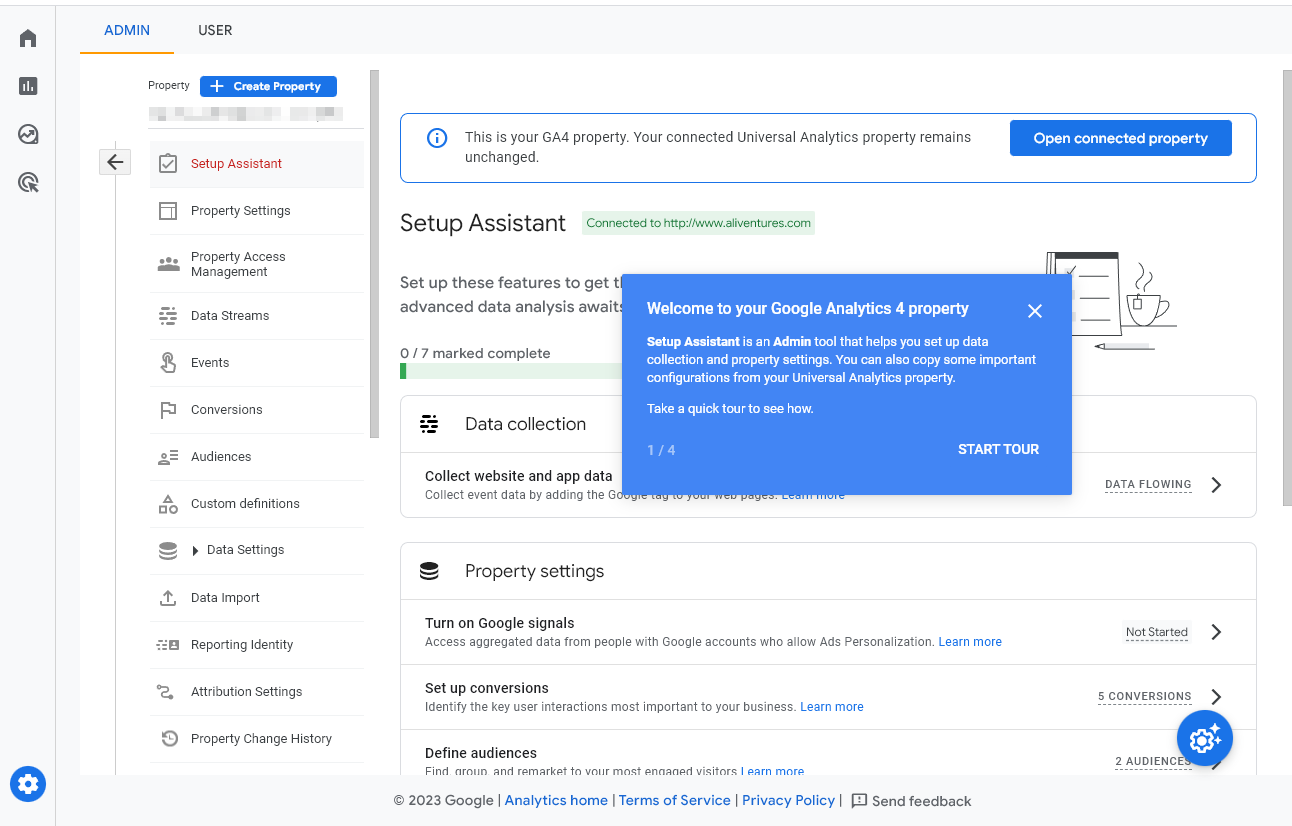
Task: Open the insights gear icon at bottom right
Action: (1204, 738)
